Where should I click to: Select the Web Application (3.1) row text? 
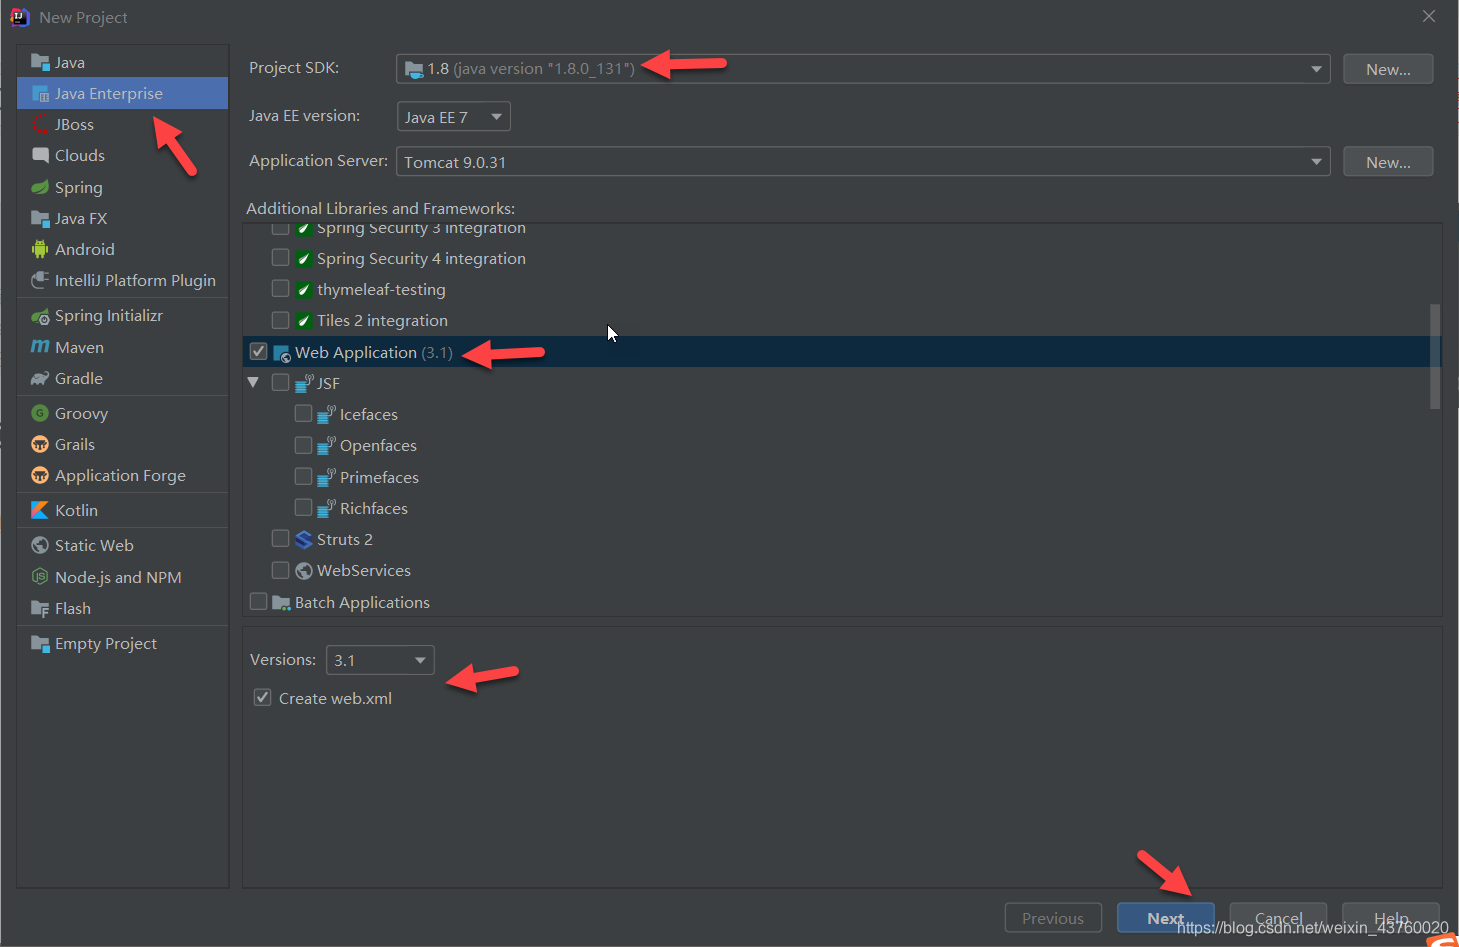coord(373,352)
